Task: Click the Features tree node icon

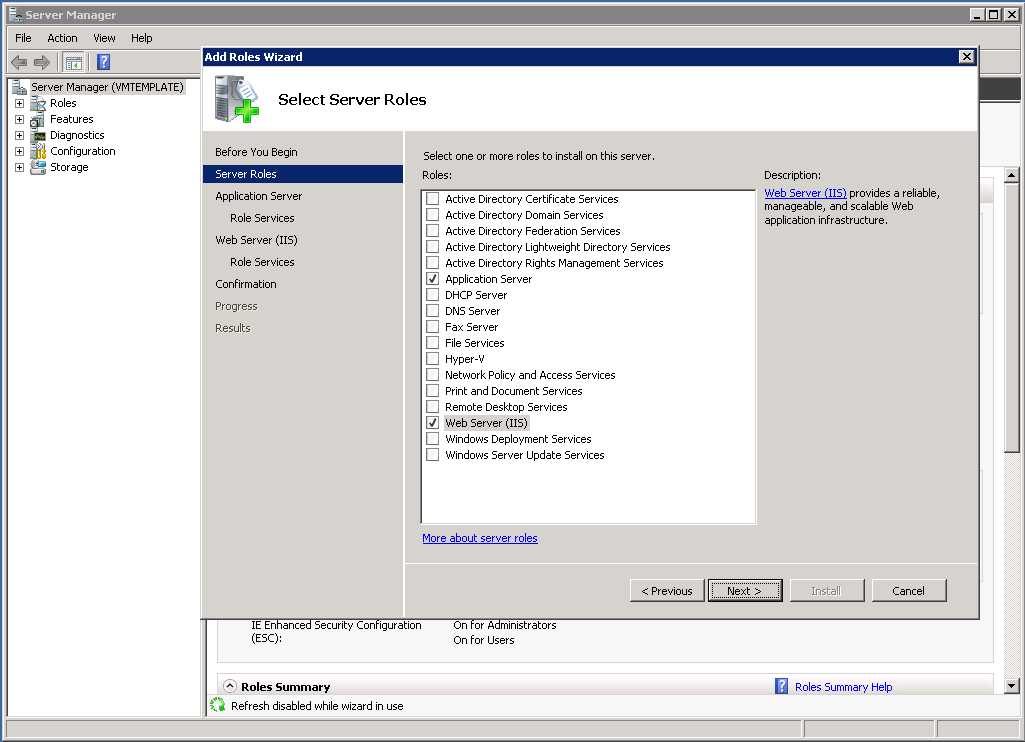Action: click(38, 119)
